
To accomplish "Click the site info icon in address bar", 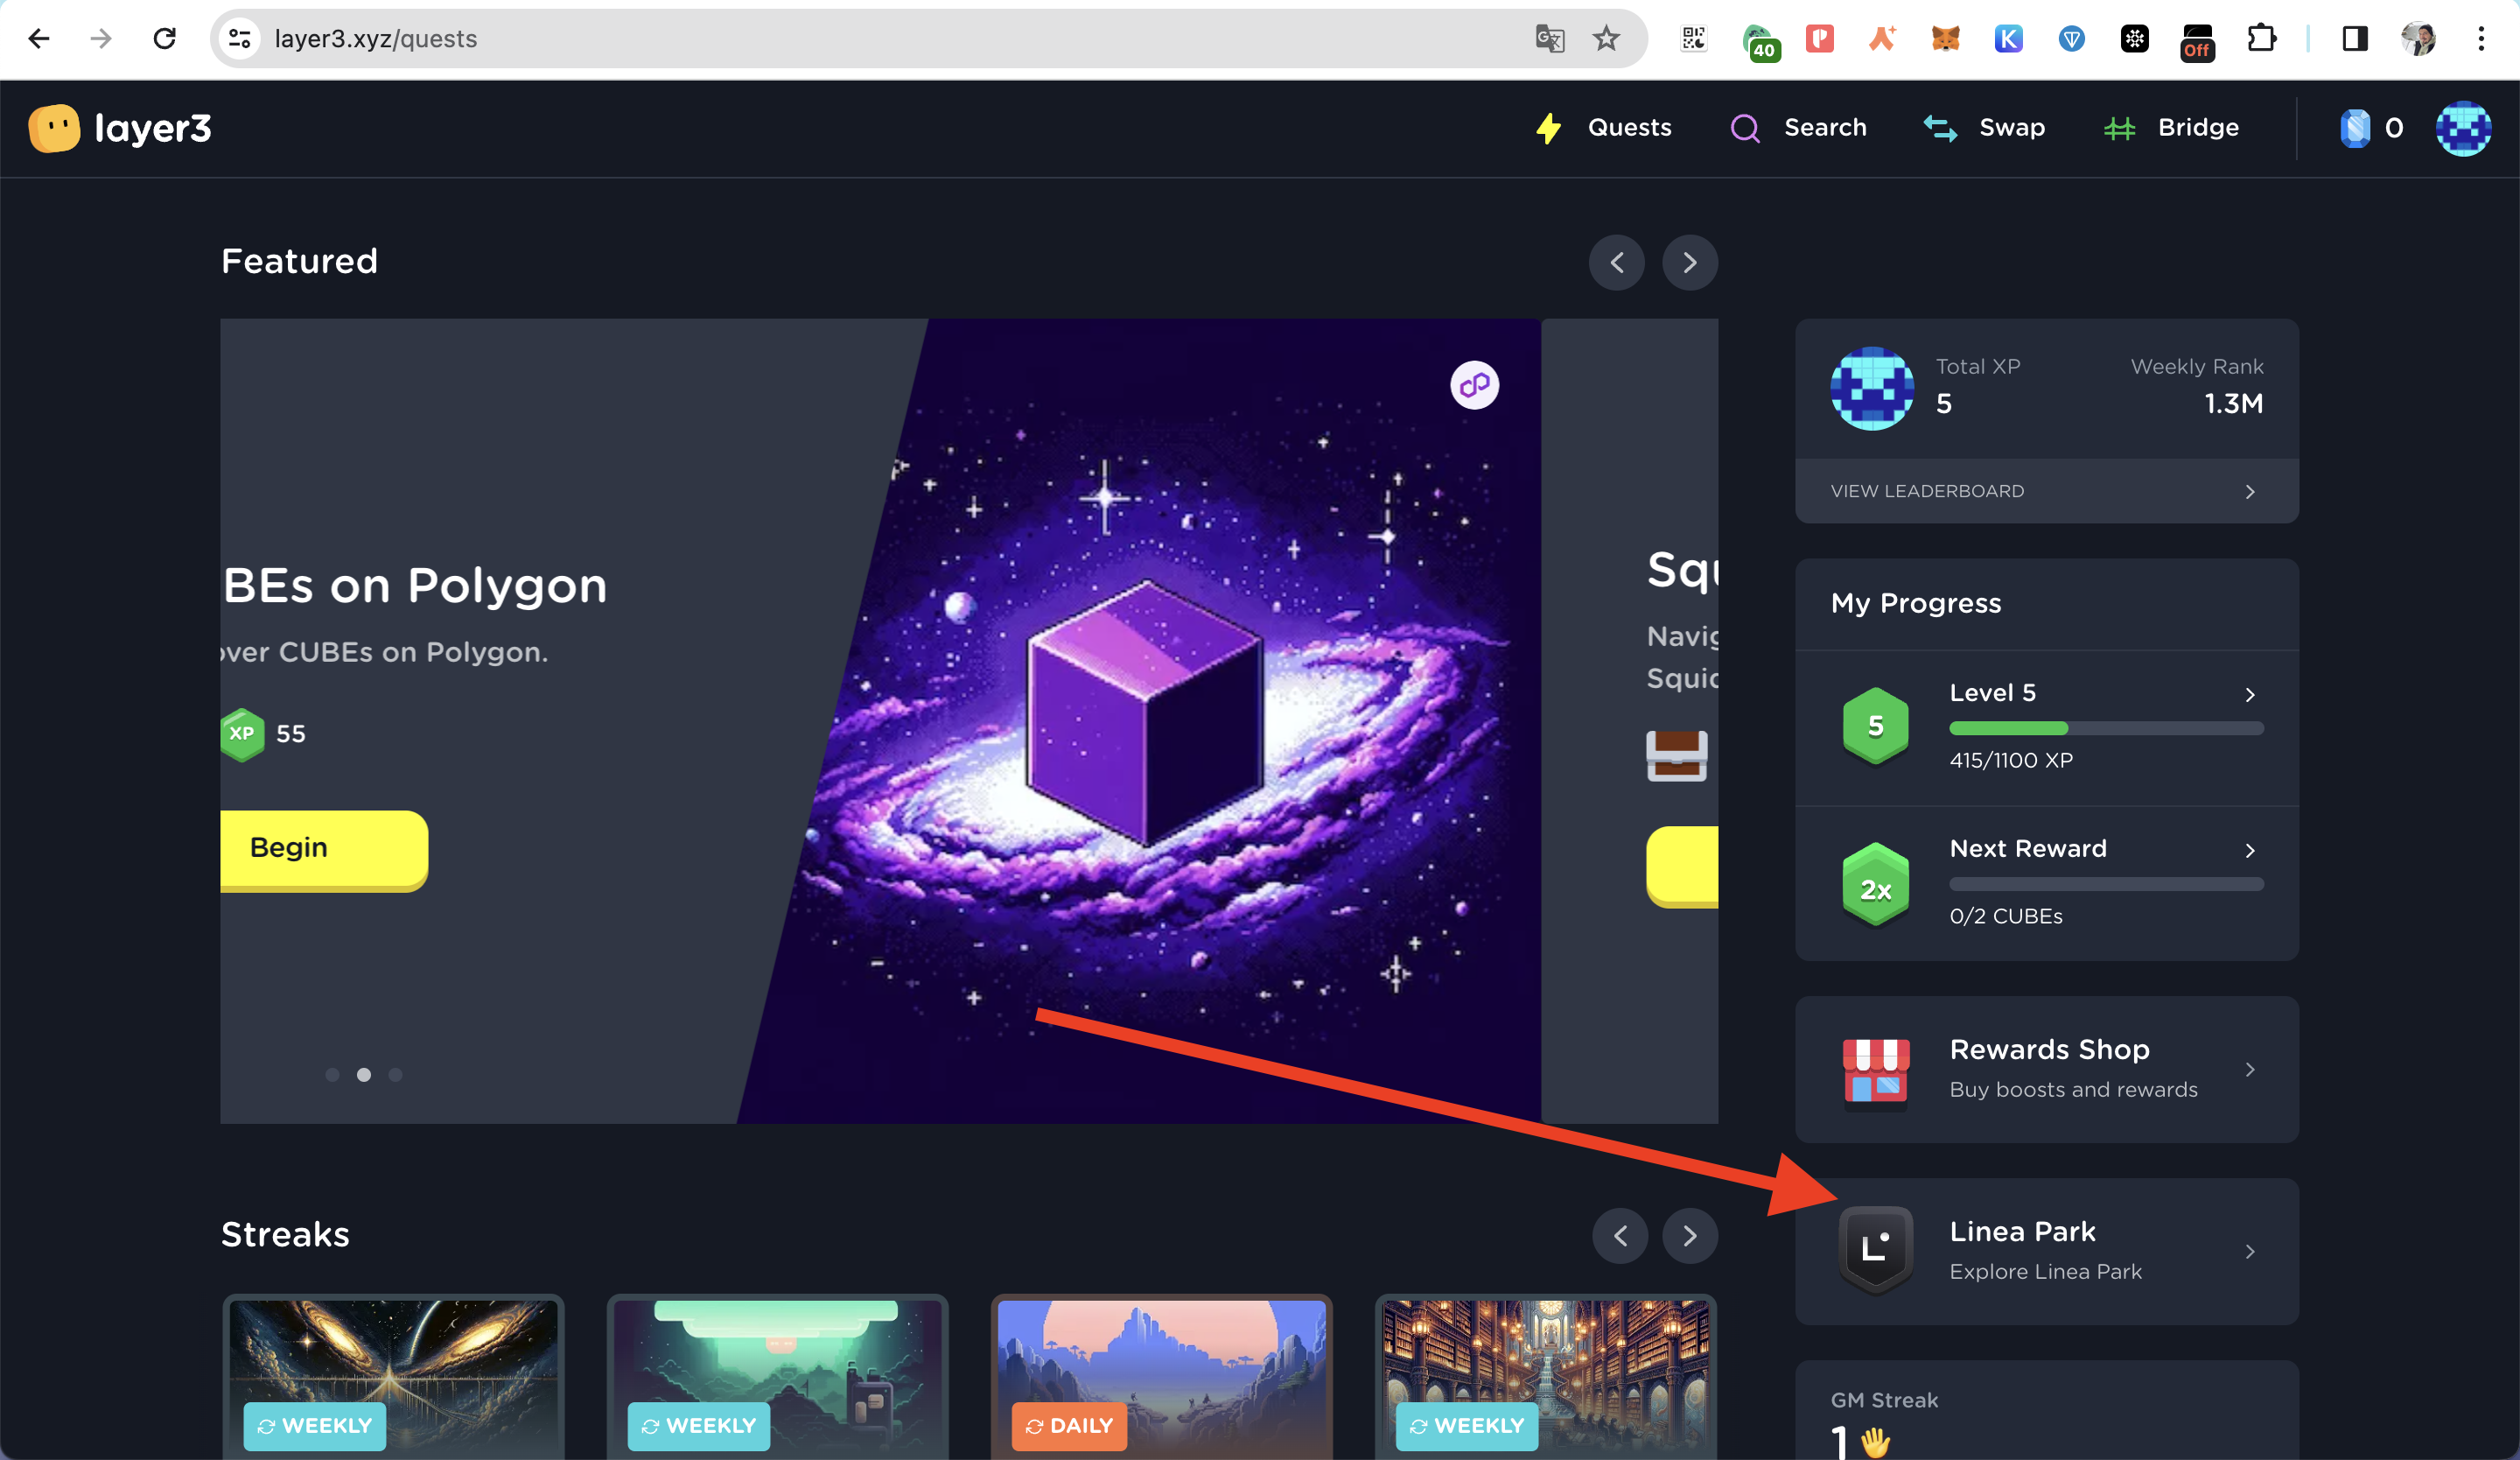I will click(239, 39).
